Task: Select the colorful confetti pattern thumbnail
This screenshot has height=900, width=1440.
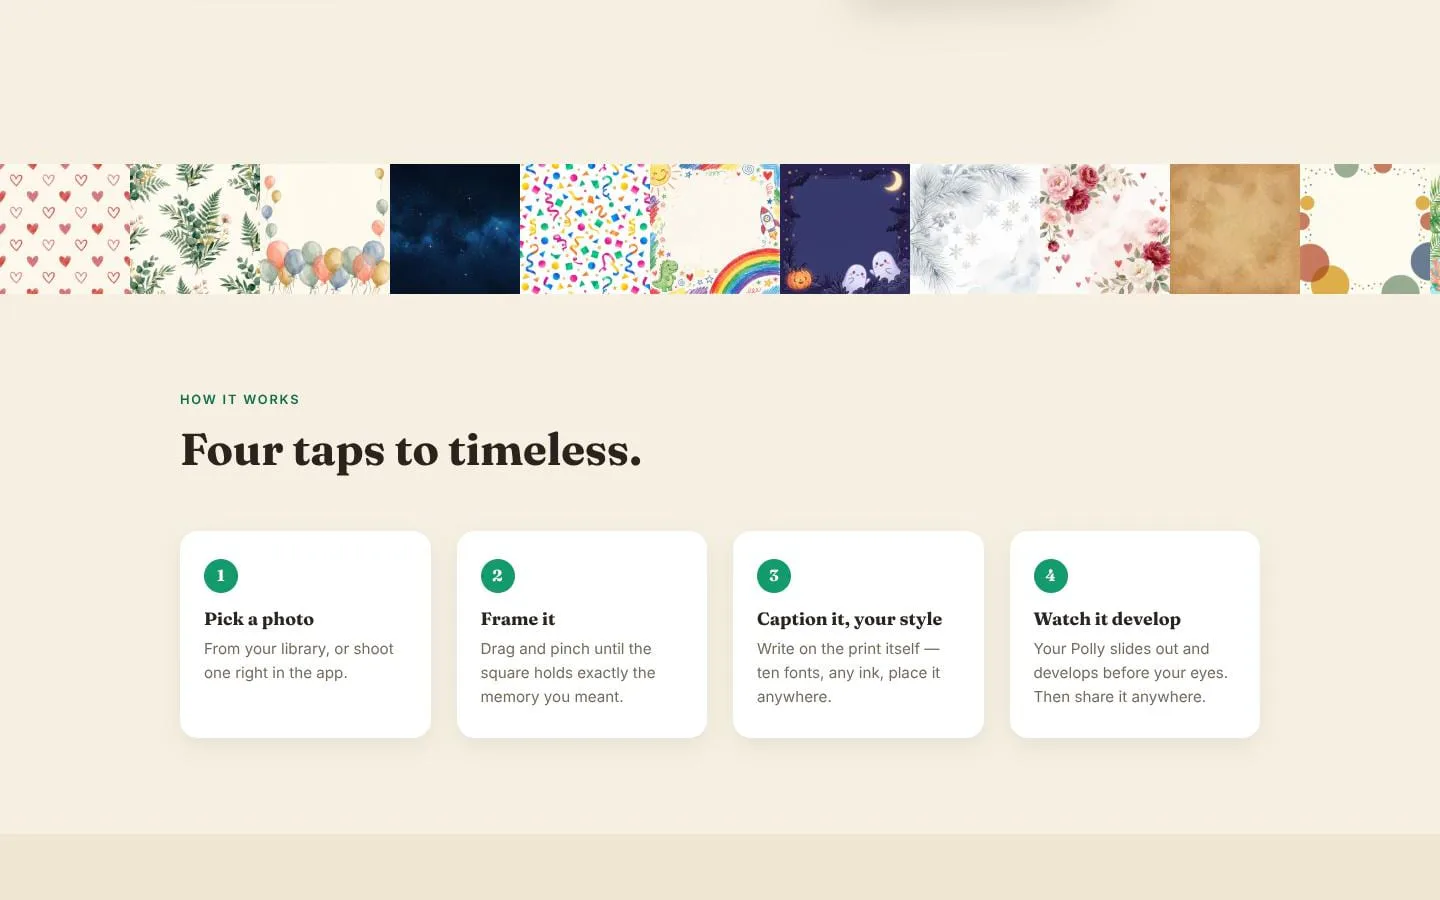Action: coord(585,229)
